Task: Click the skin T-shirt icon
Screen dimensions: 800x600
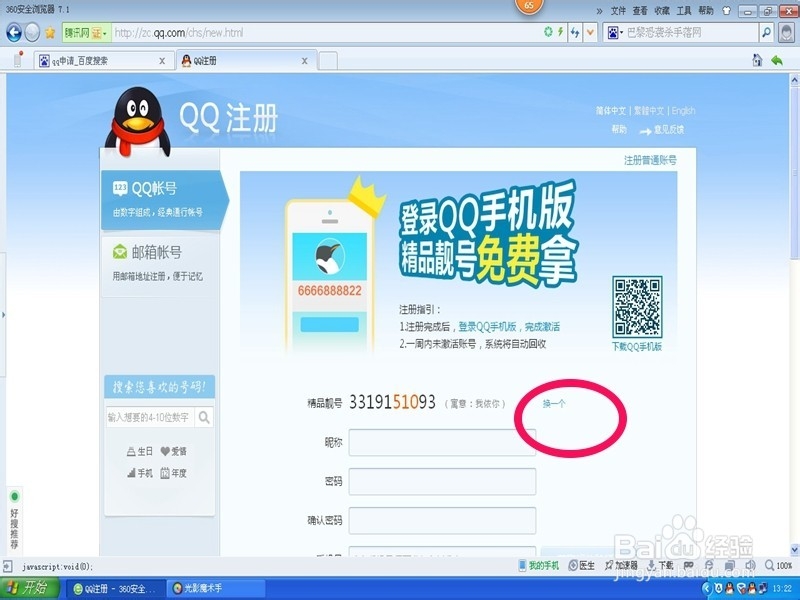Action: 727,10
